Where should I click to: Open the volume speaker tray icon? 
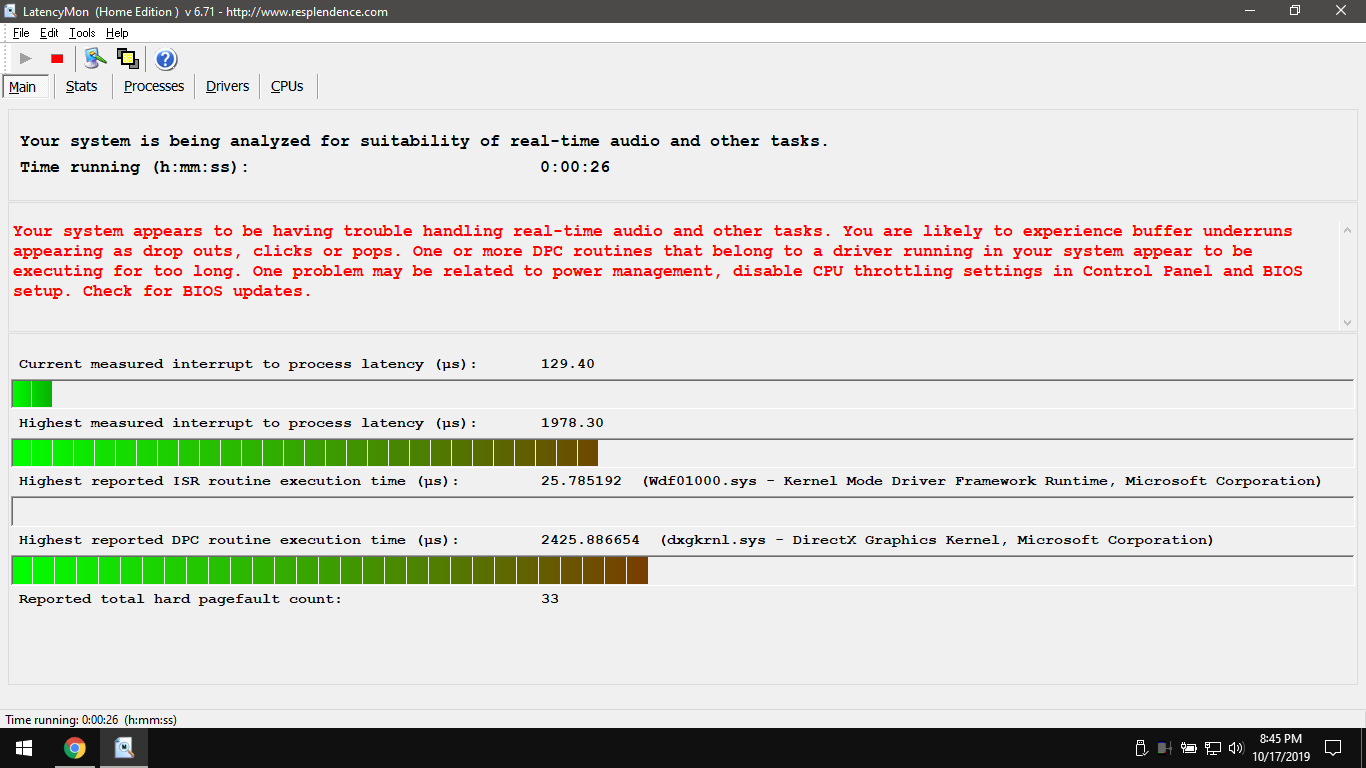[1236, 748]
